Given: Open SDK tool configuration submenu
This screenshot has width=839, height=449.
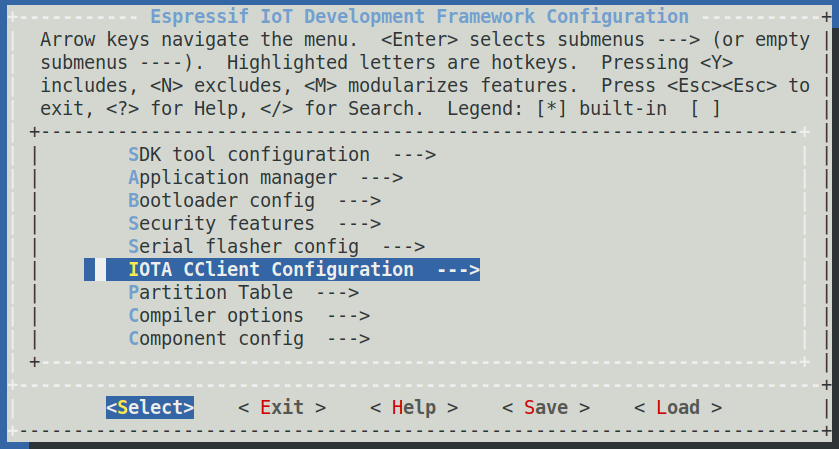Looking at the screenshot, I should [x=282, y=155].
